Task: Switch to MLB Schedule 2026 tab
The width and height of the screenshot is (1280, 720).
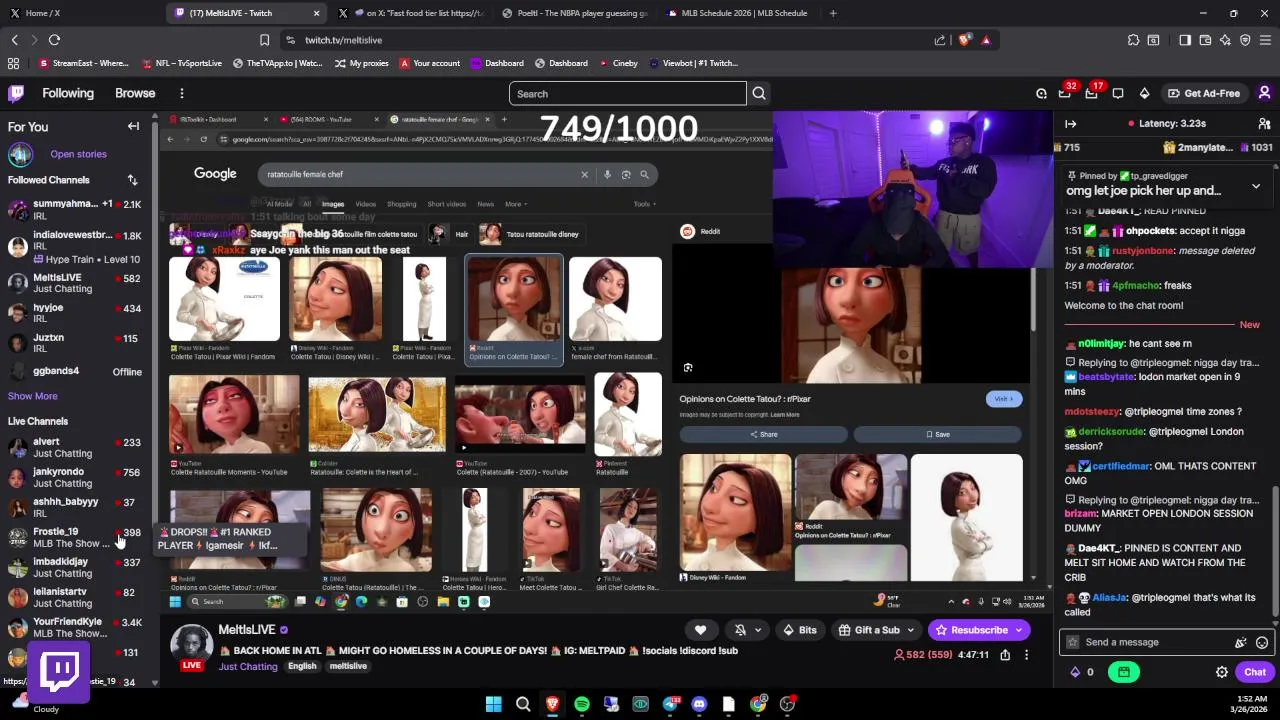Action: [740, 13]
